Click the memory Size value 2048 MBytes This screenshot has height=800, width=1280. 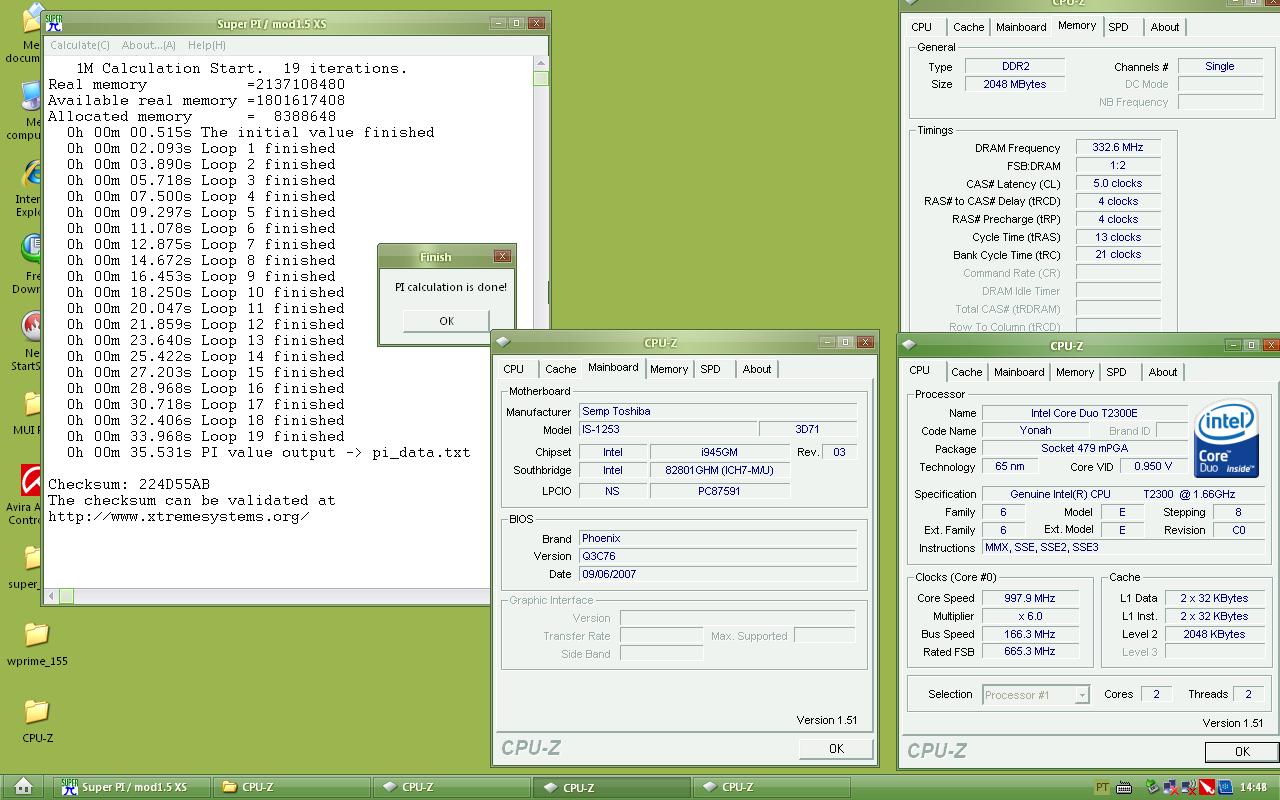click(x=1015, y=84)
